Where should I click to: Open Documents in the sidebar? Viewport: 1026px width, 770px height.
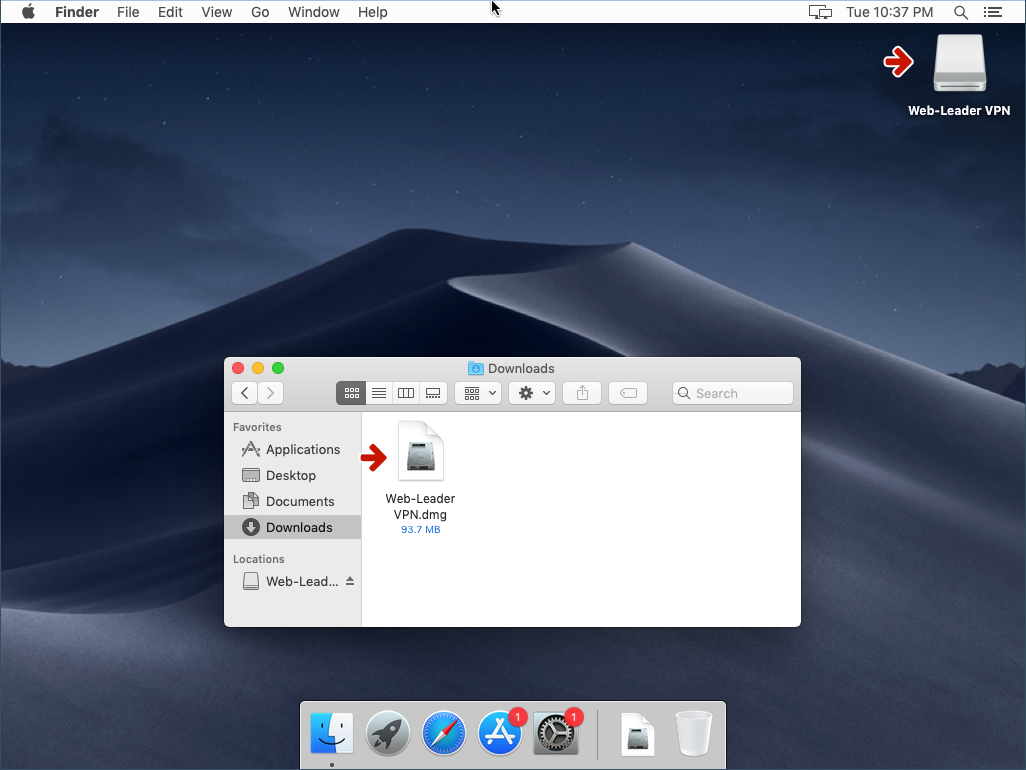(293, 502)
